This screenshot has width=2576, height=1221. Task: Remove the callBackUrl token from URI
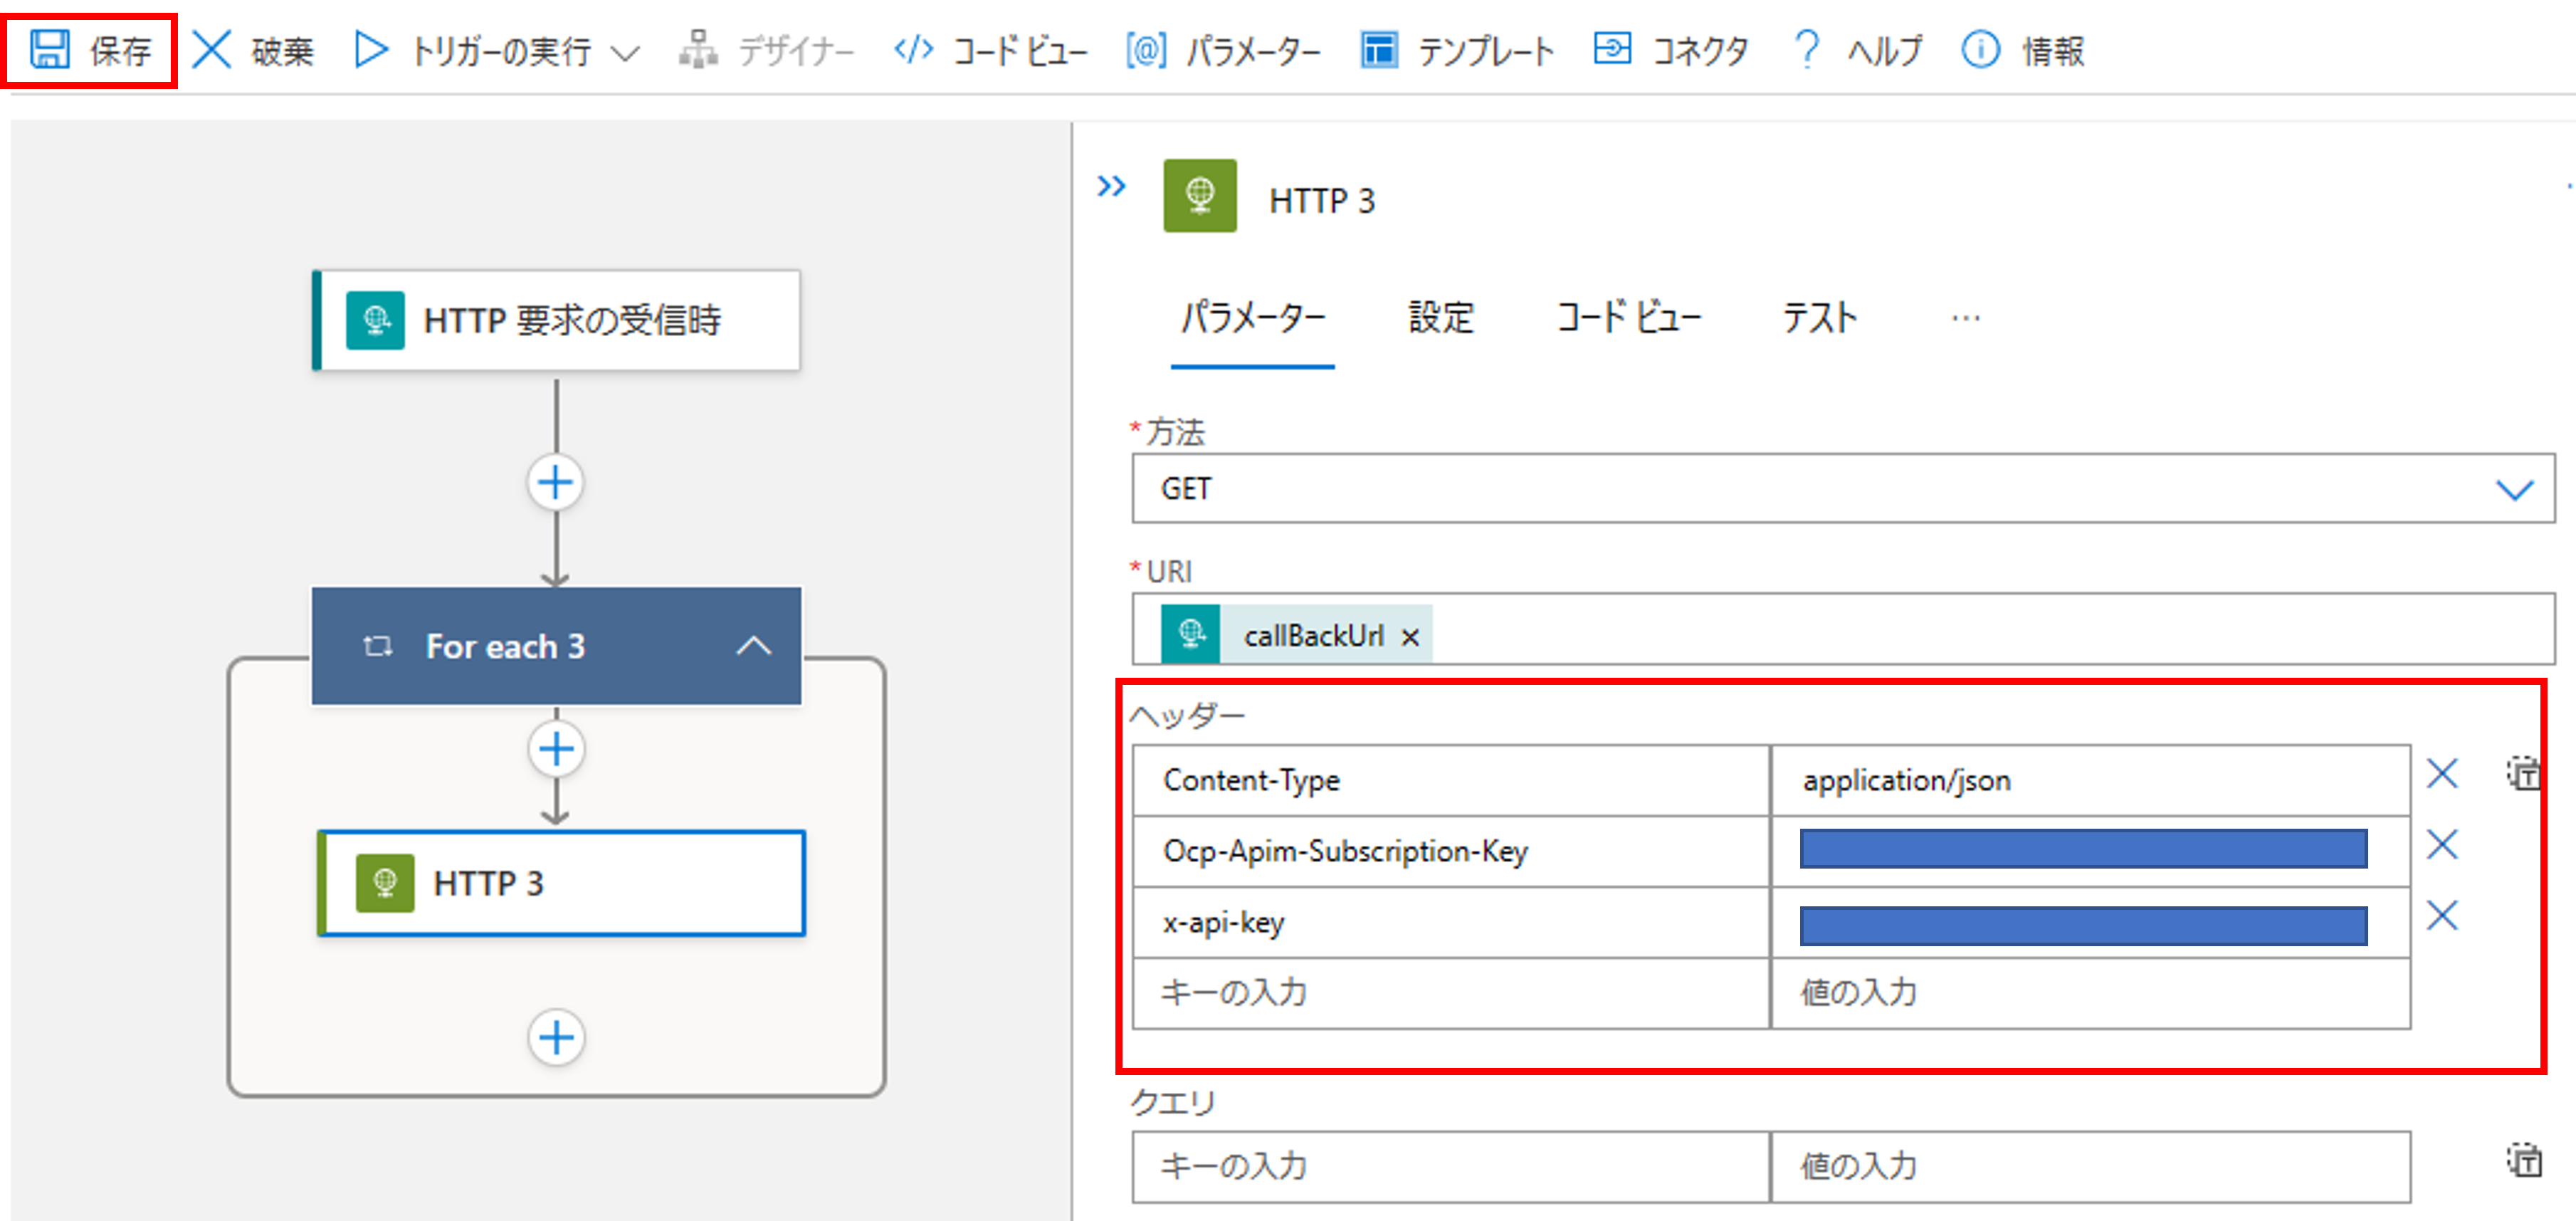[1410, 637]
